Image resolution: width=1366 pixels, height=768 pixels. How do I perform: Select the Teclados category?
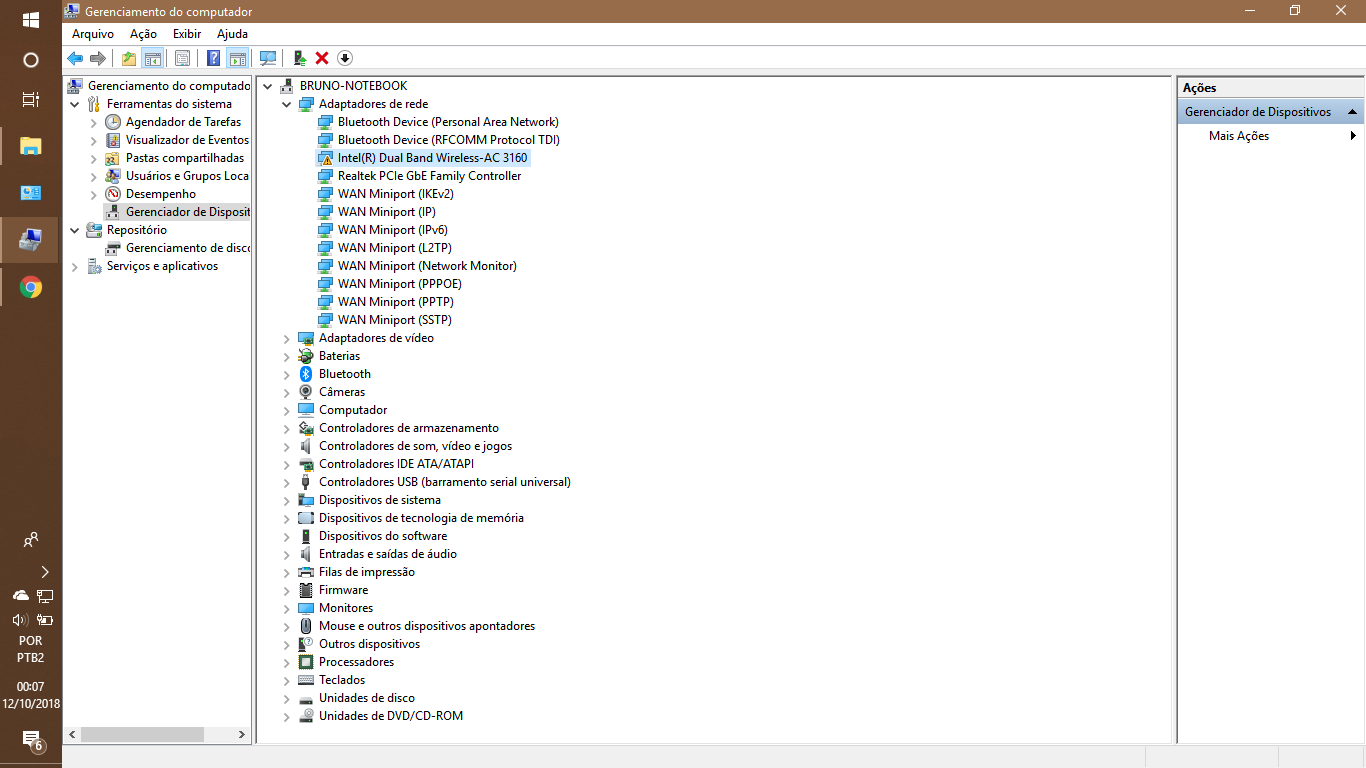pyautogui.click(x=342, y=680)
